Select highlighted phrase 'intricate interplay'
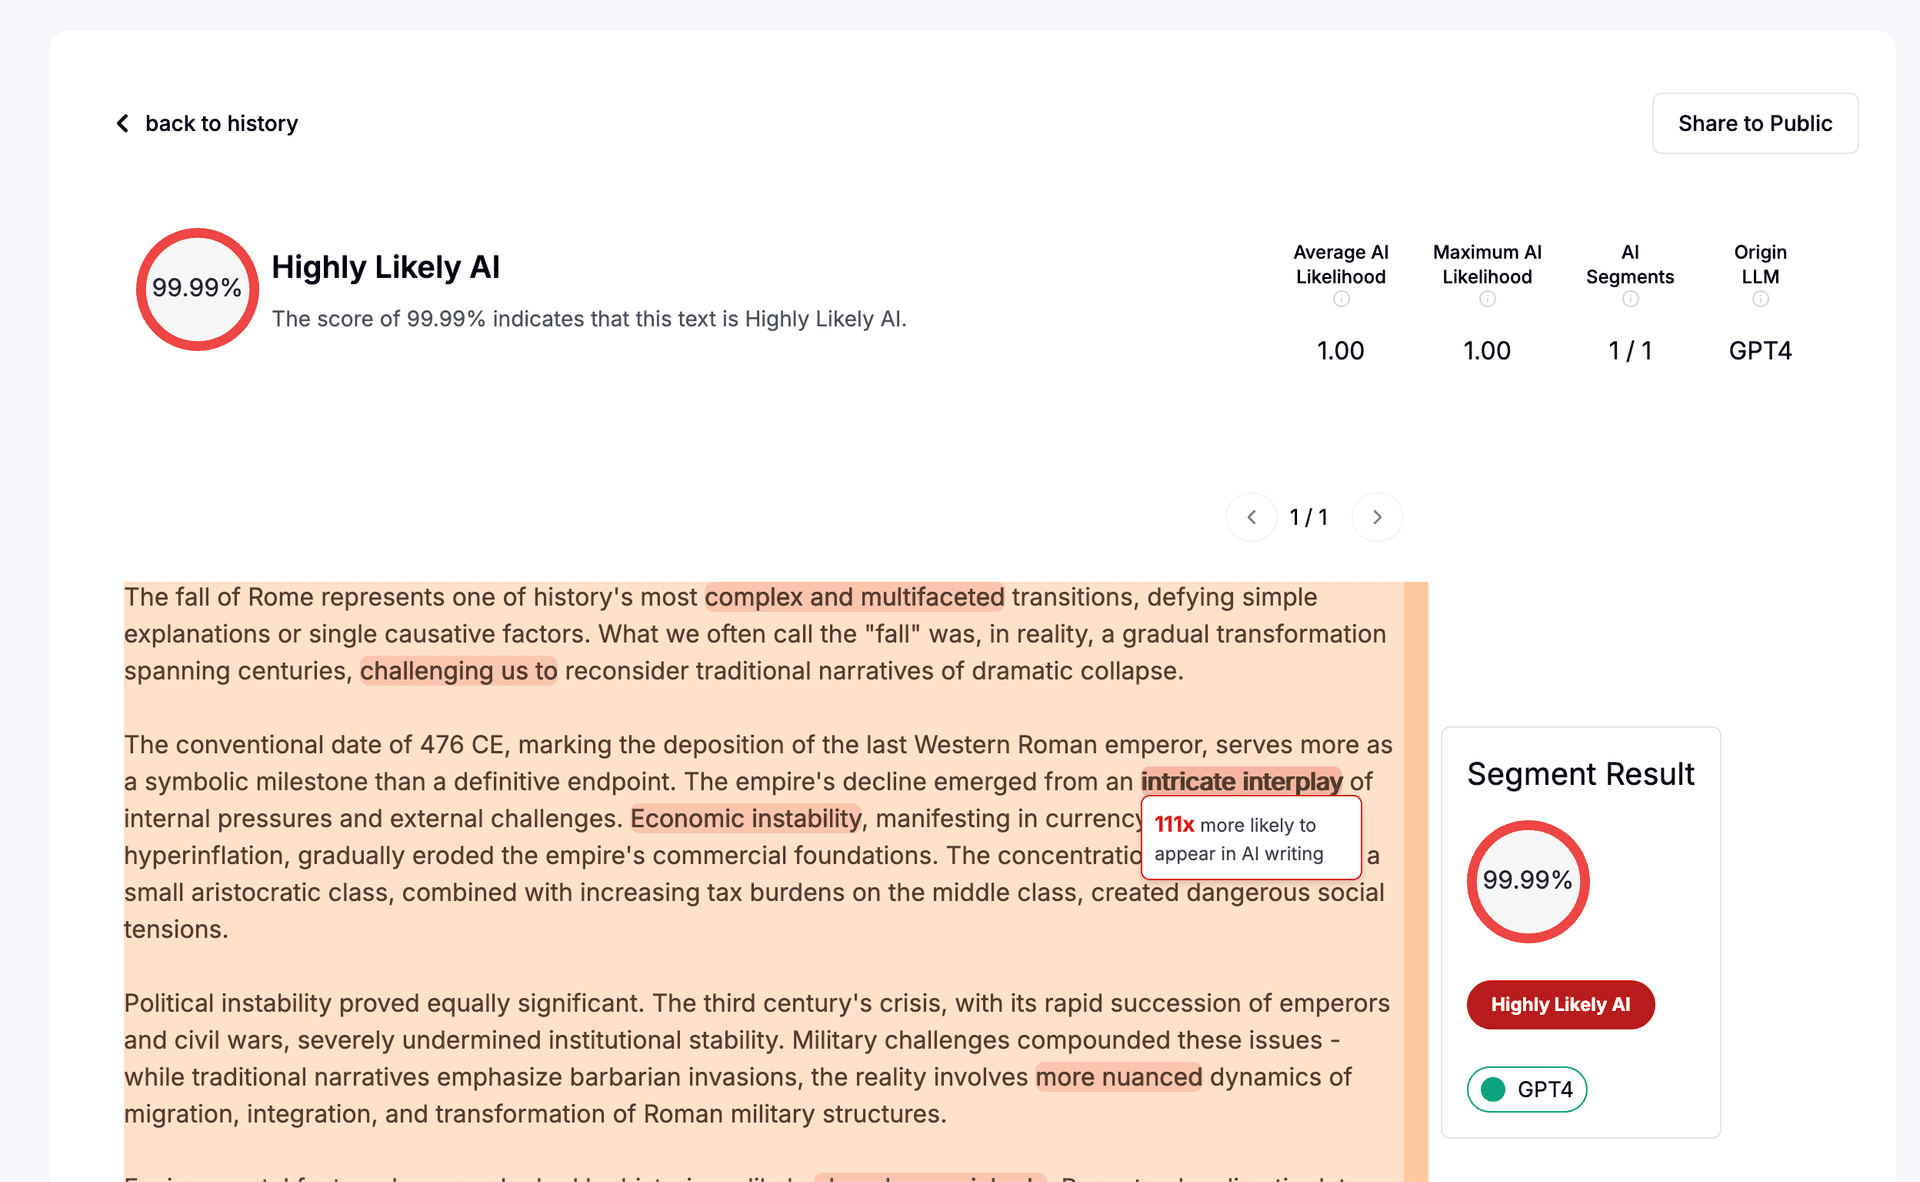Viewport: 1920px width, 1182px height. pos(1241,781)
